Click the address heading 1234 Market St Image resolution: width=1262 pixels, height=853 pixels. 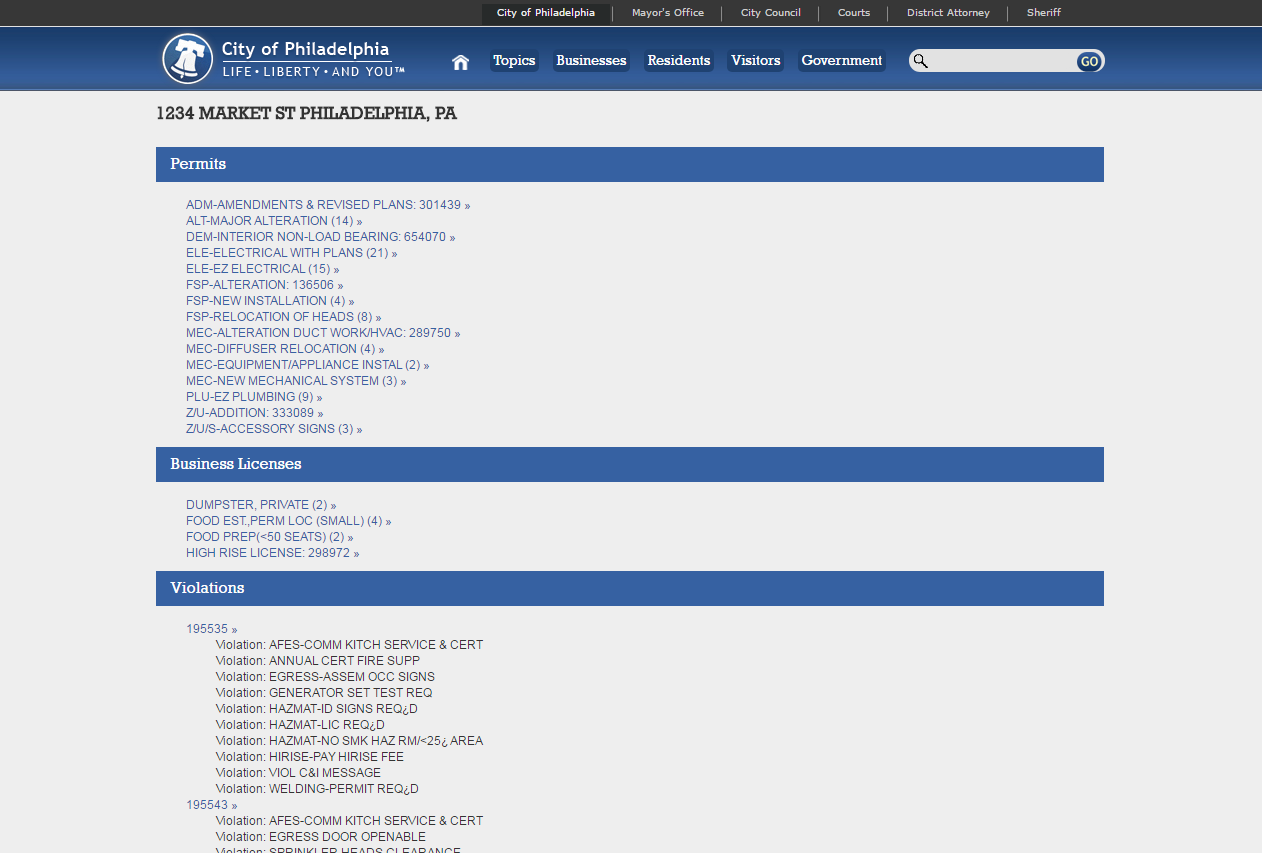coord(306,114)
